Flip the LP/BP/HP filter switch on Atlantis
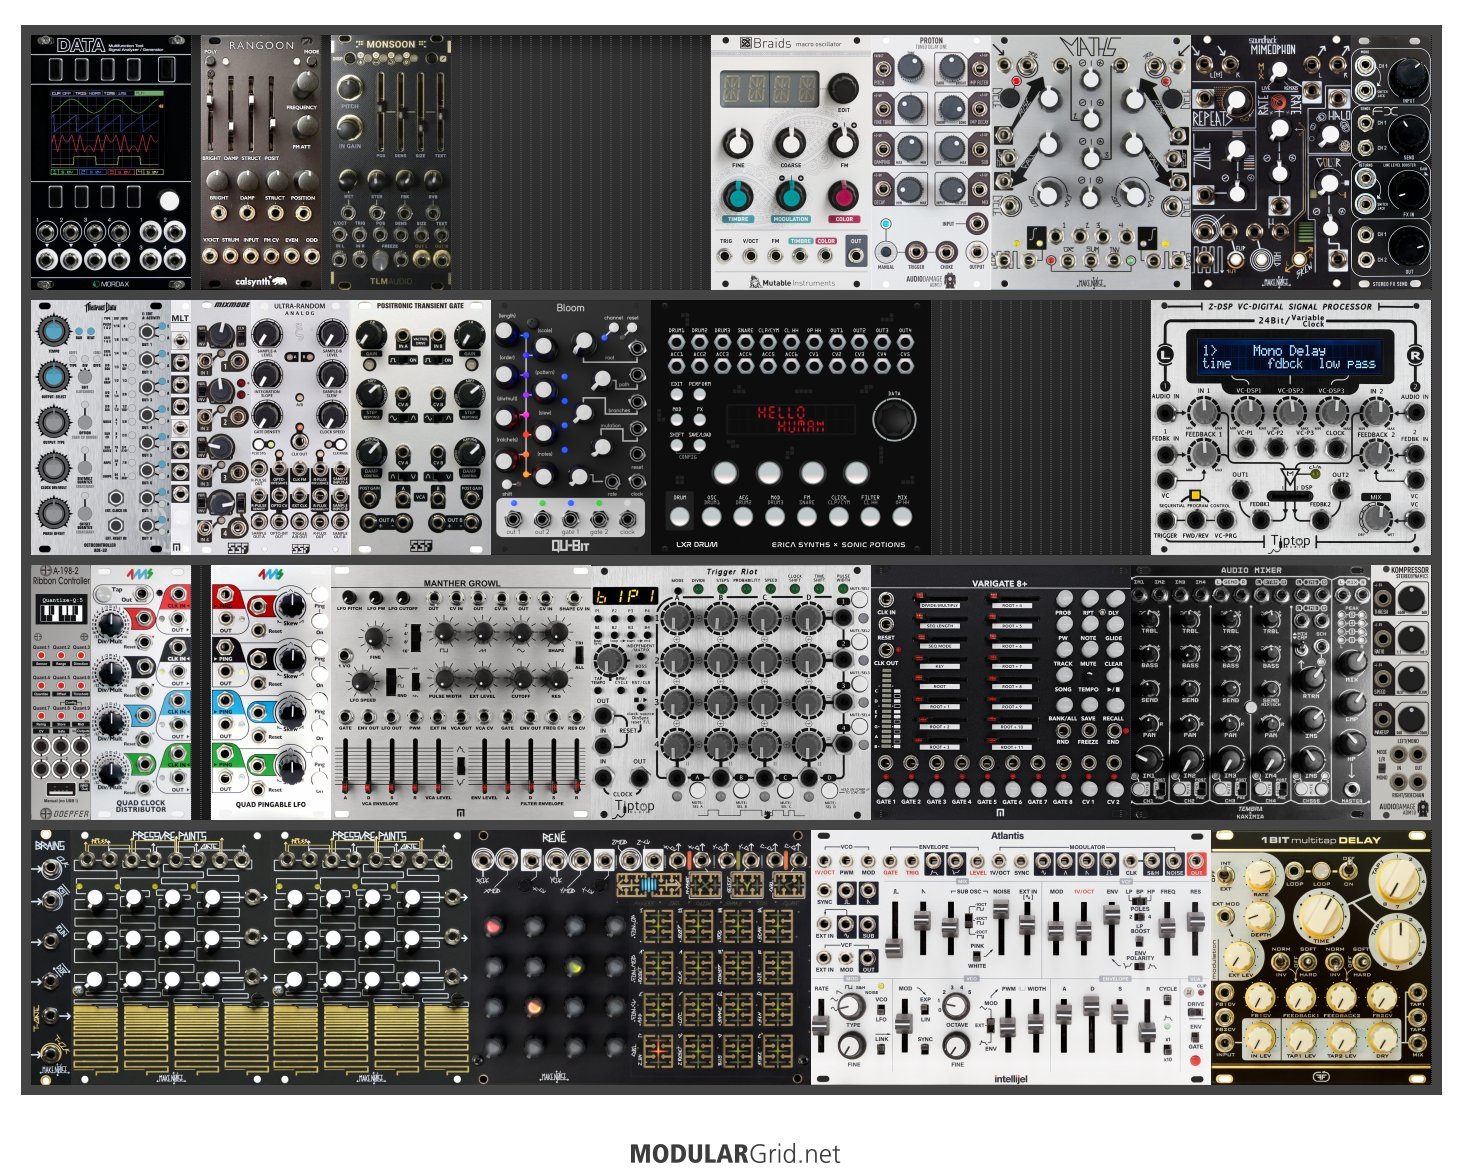Image resolution: width=1472 pixels, height=1175 pixels. coord(1140,899)
